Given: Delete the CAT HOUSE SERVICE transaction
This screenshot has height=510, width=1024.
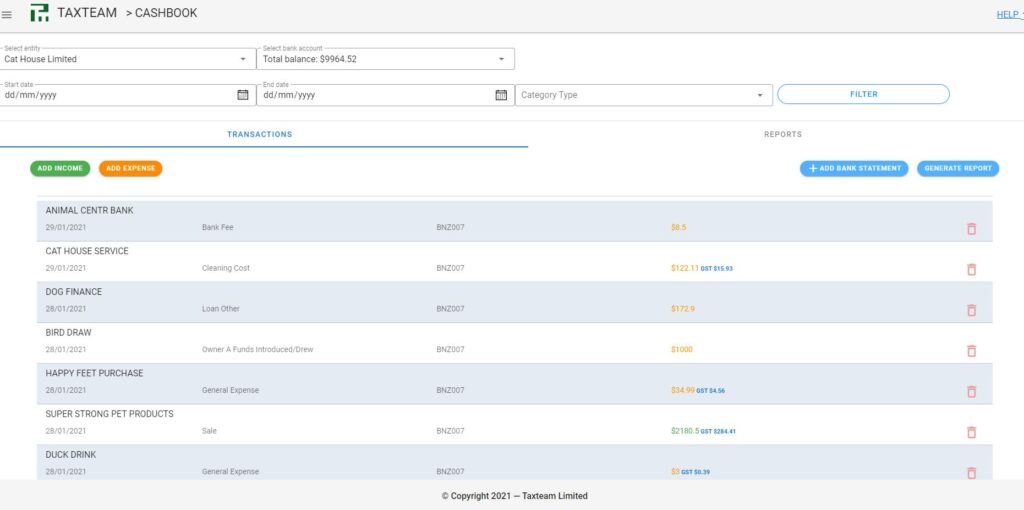Looking at the screenshot, I should click(971, 269).
